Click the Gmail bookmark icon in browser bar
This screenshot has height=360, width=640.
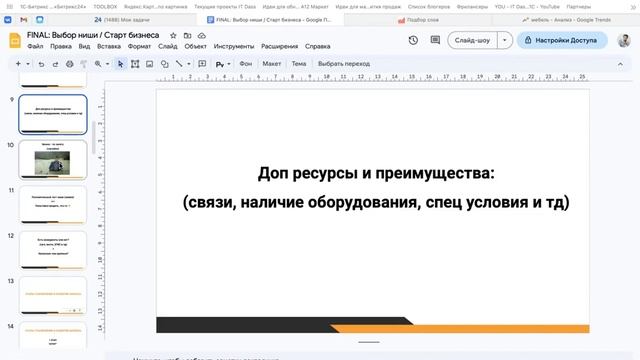24,20
